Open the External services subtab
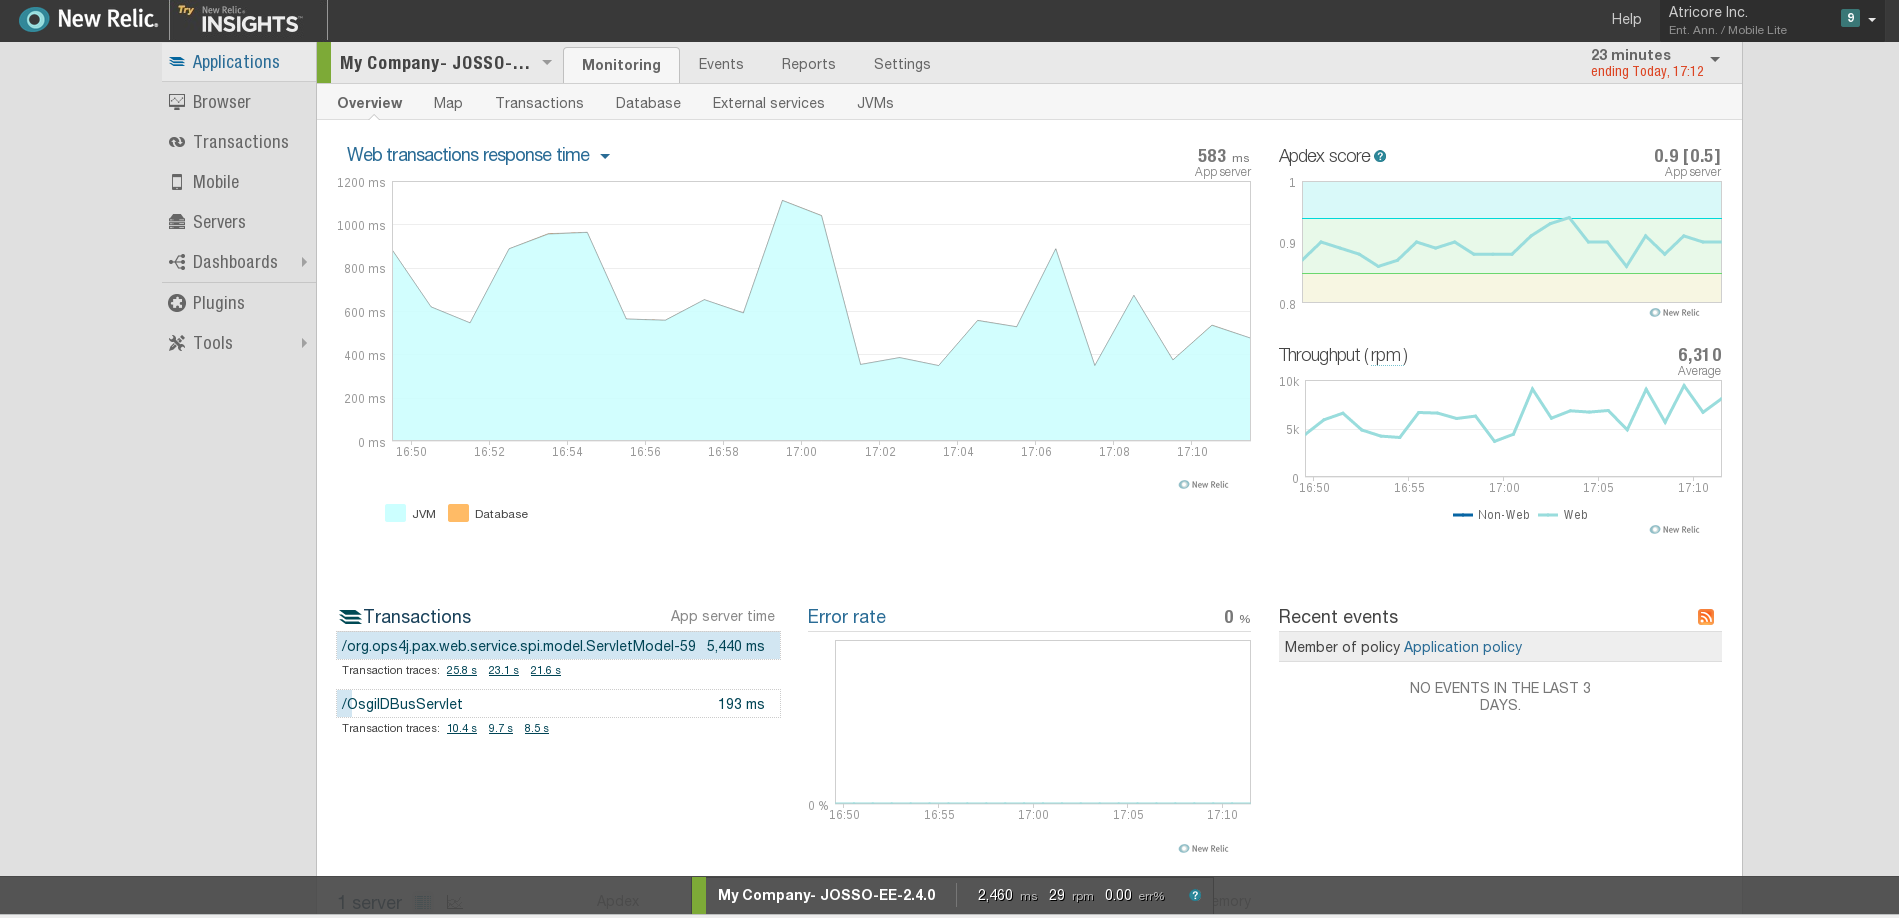This screenshot has width=1899, height=918. tap(768, 103)
